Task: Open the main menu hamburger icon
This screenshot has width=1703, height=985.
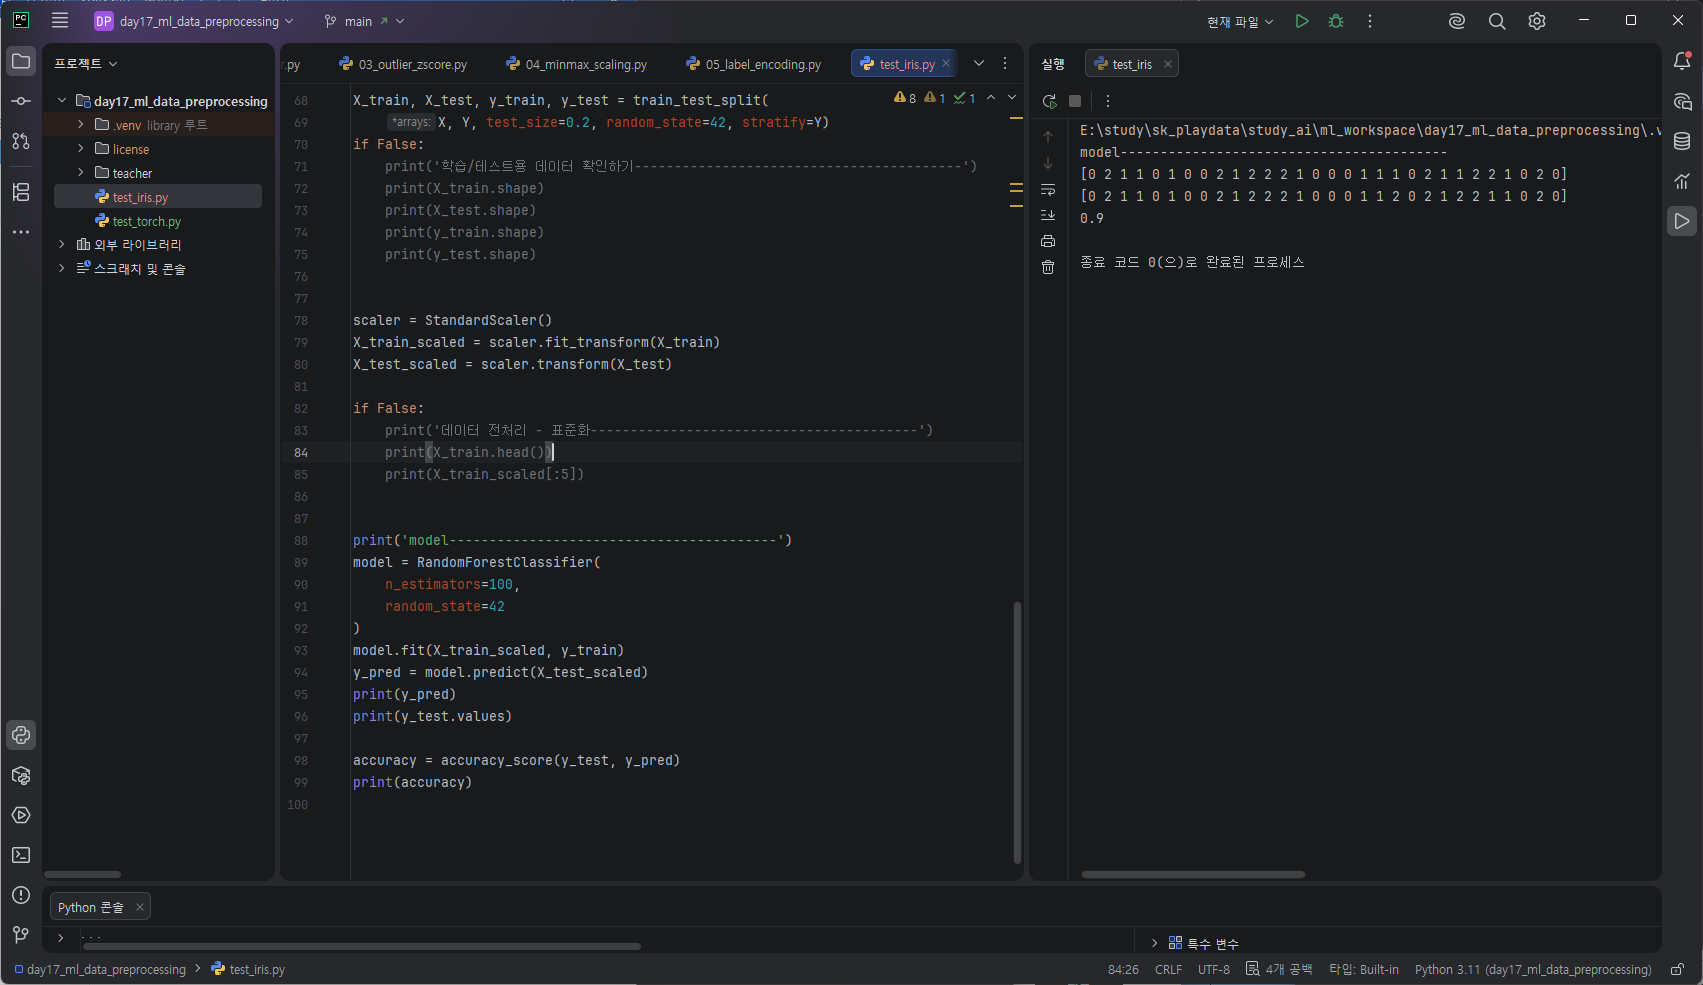Action: click(x=60, y=20)
